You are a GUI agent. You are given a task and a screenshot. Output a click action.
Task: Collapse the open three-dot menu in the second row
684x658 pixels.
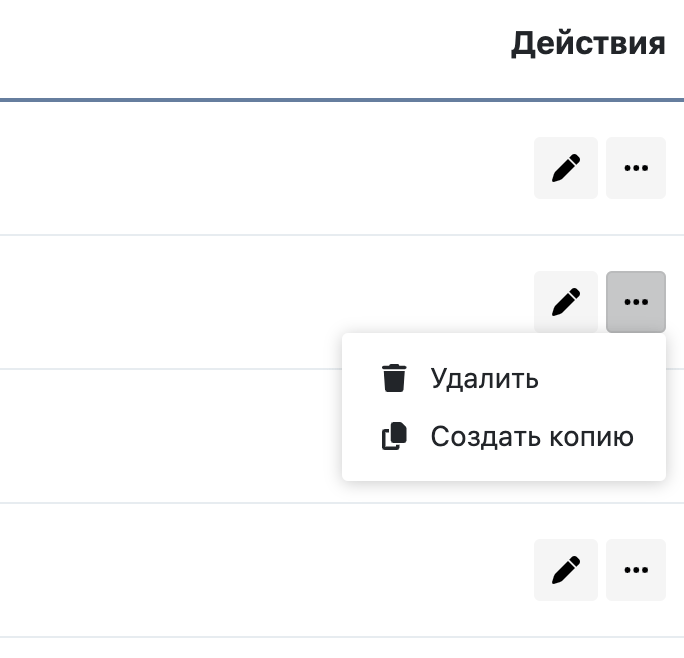point(636,301)
